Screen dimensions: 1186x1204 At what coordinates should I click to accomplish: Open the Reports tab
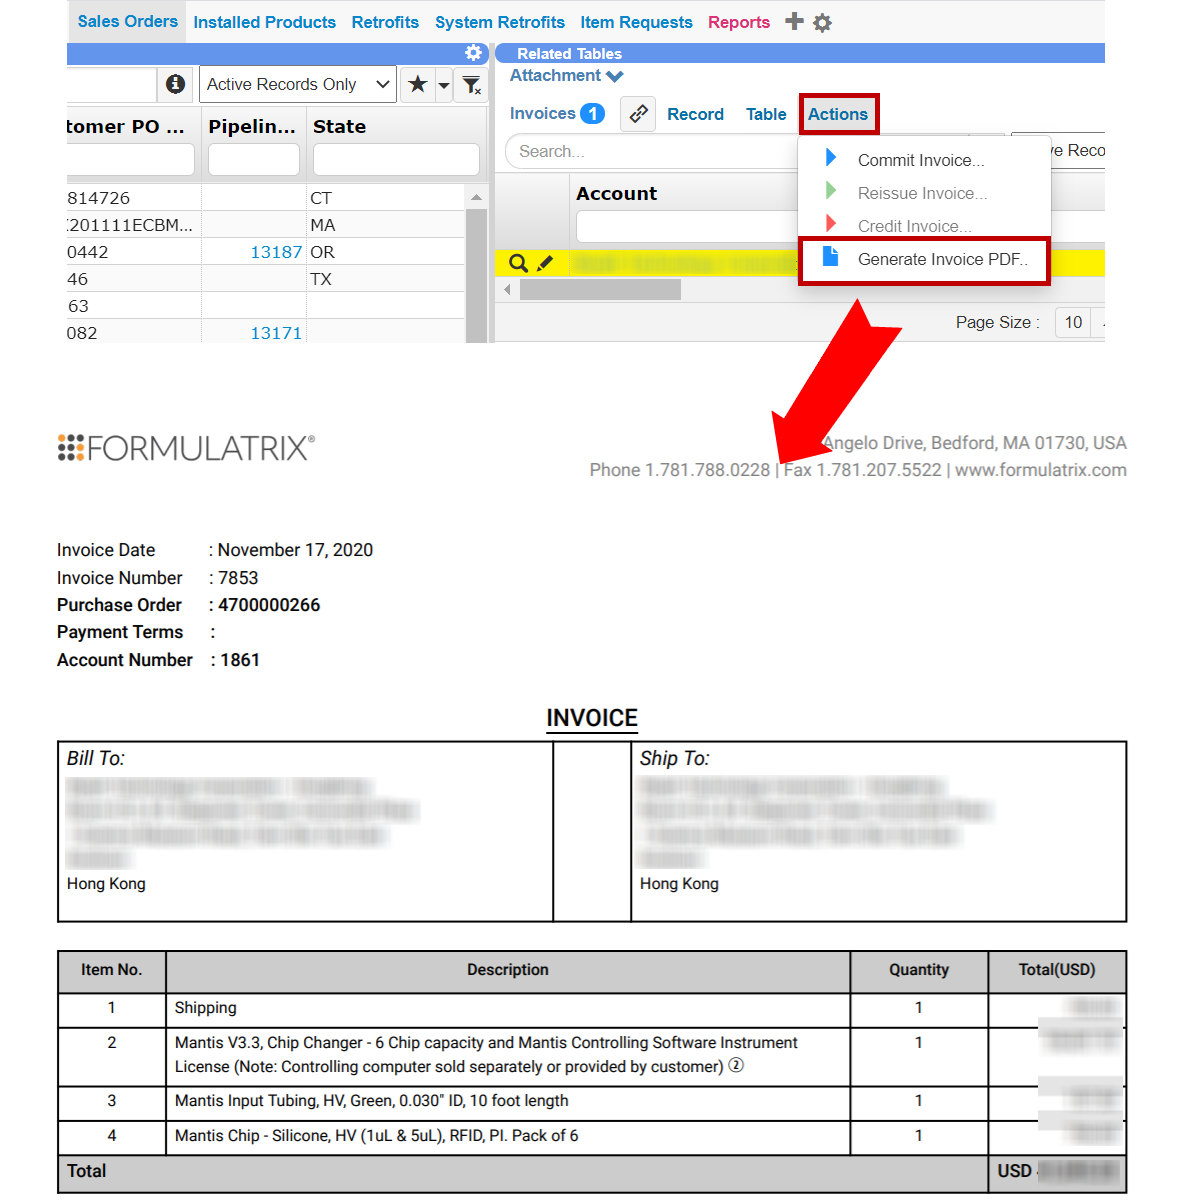(738, 22)
